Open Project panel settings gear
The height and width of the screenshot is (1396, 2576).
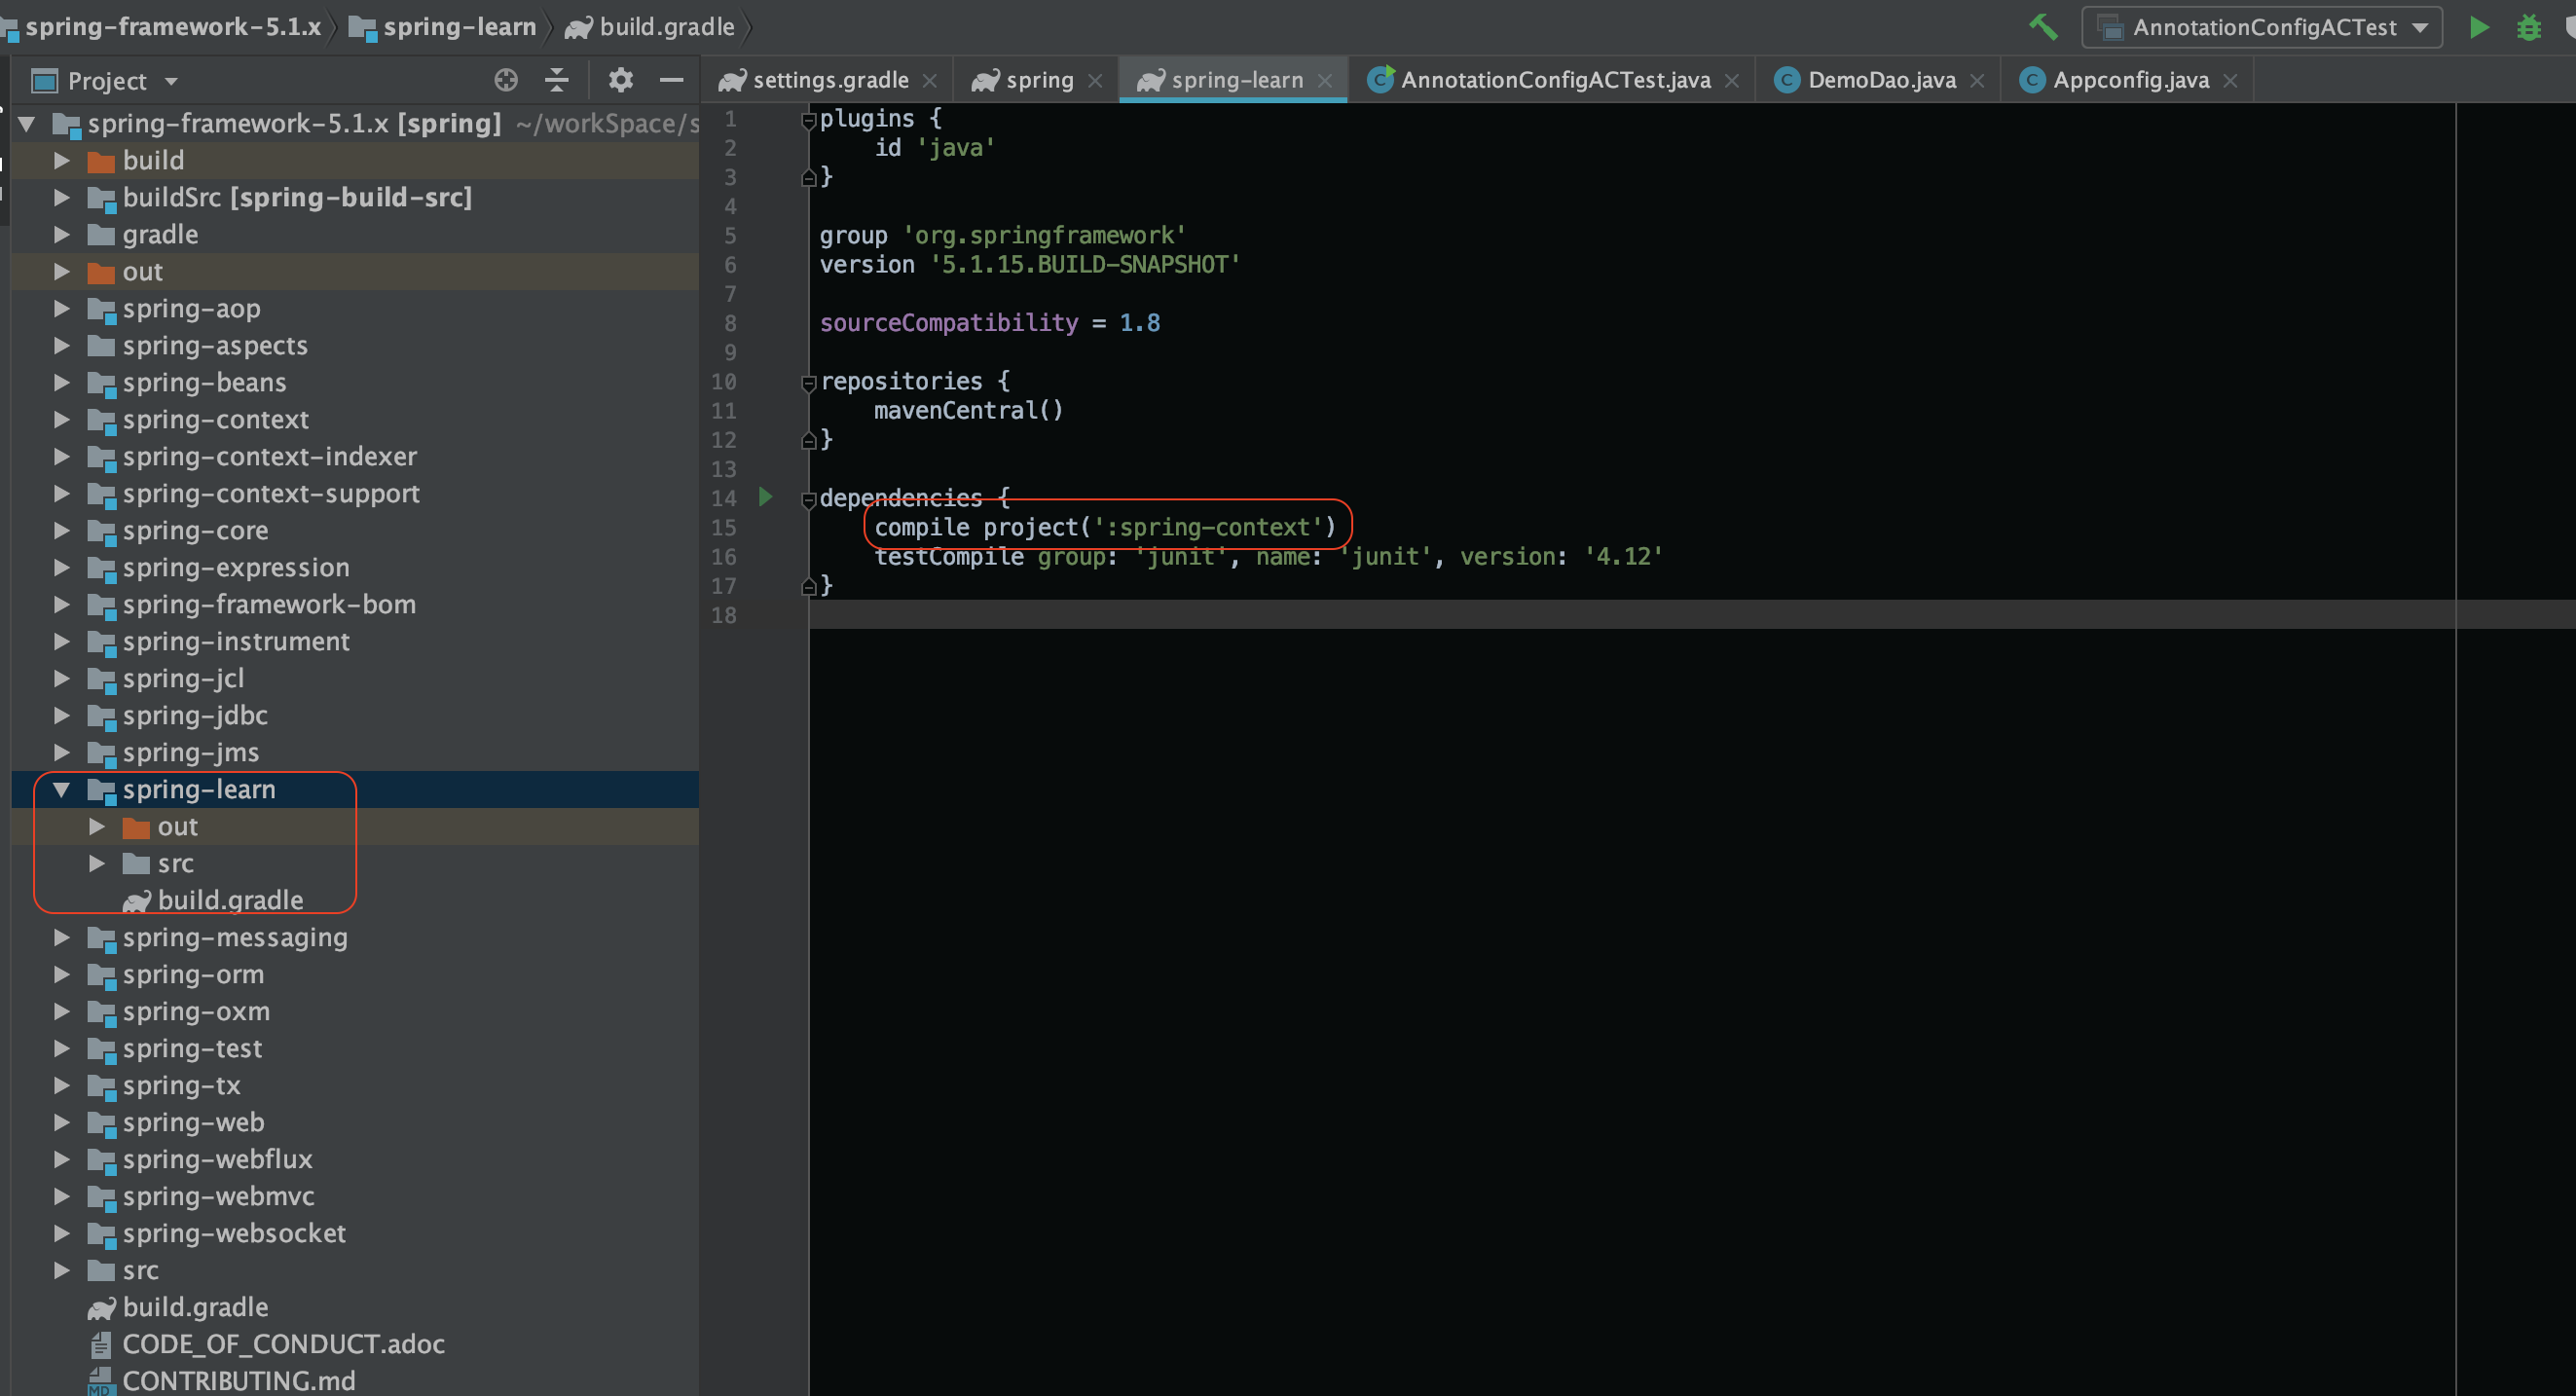(620, 80)
